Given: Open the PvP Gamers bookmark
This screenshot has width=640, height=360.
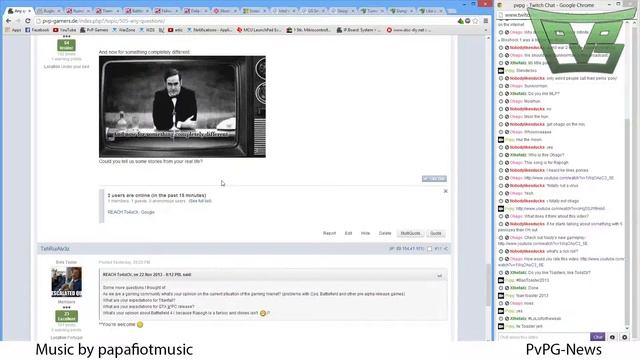Looking at the screenshot, I should click(x=94, y=30).
